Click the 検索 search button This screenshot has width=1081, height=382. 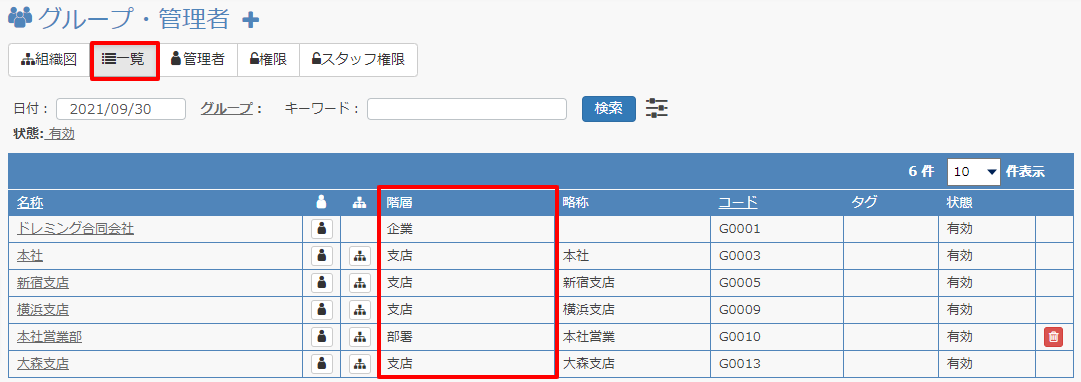click(x=609, y=108)
